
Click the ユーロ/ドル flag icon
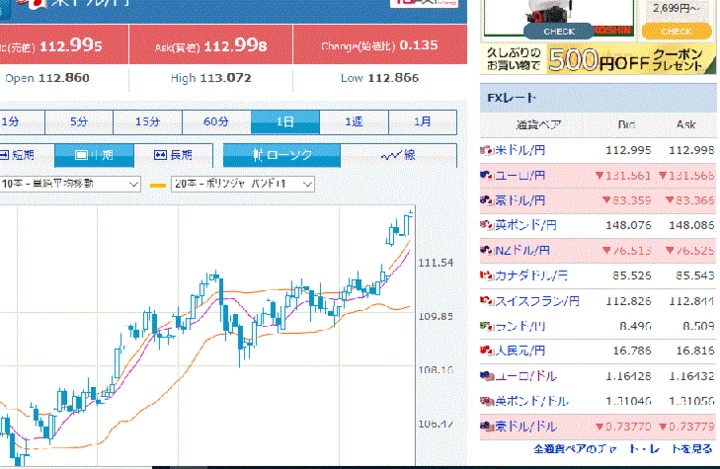point(487,376)
